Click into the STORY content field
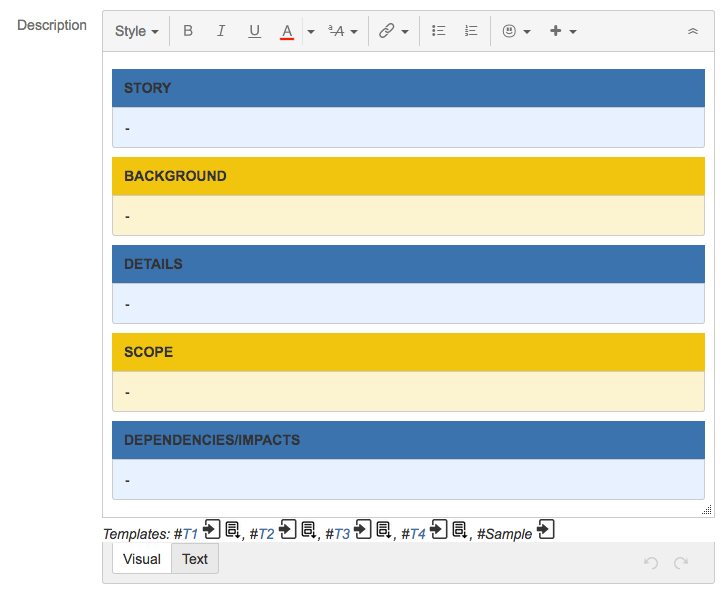The image size is (723, 590). (x=408, y=128)
